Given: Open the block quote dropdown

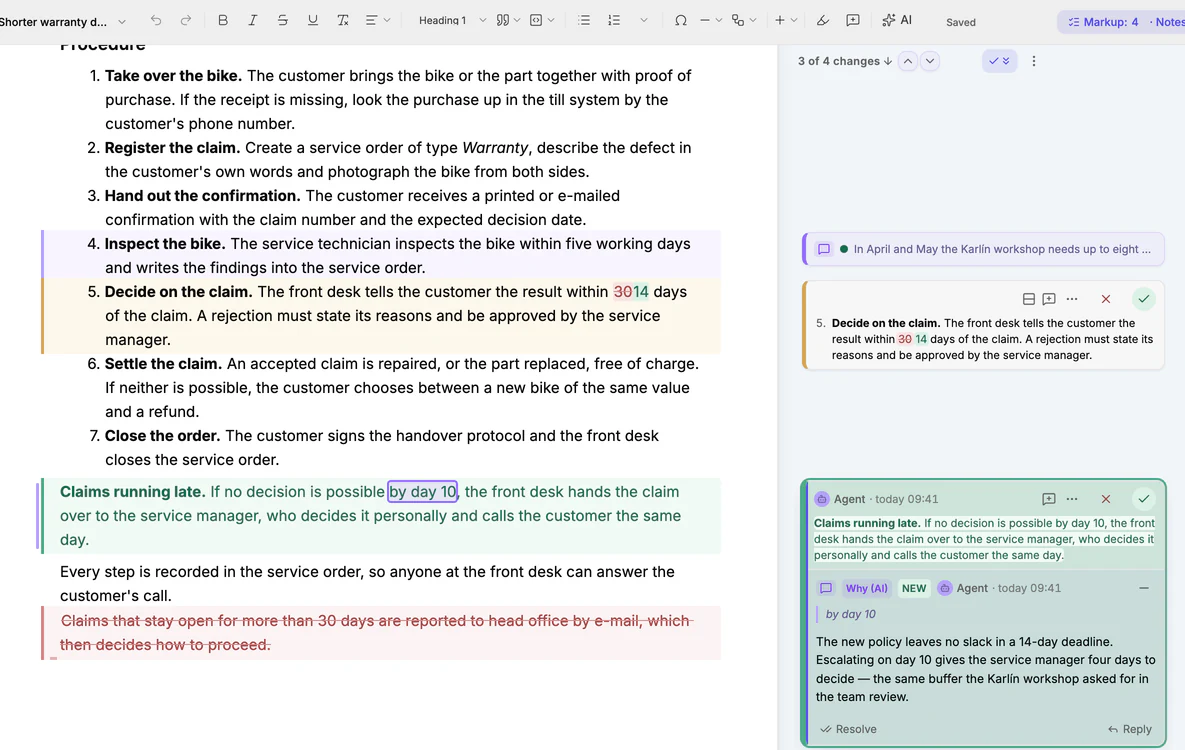Looking at the screenshot, I should (508, 20).
